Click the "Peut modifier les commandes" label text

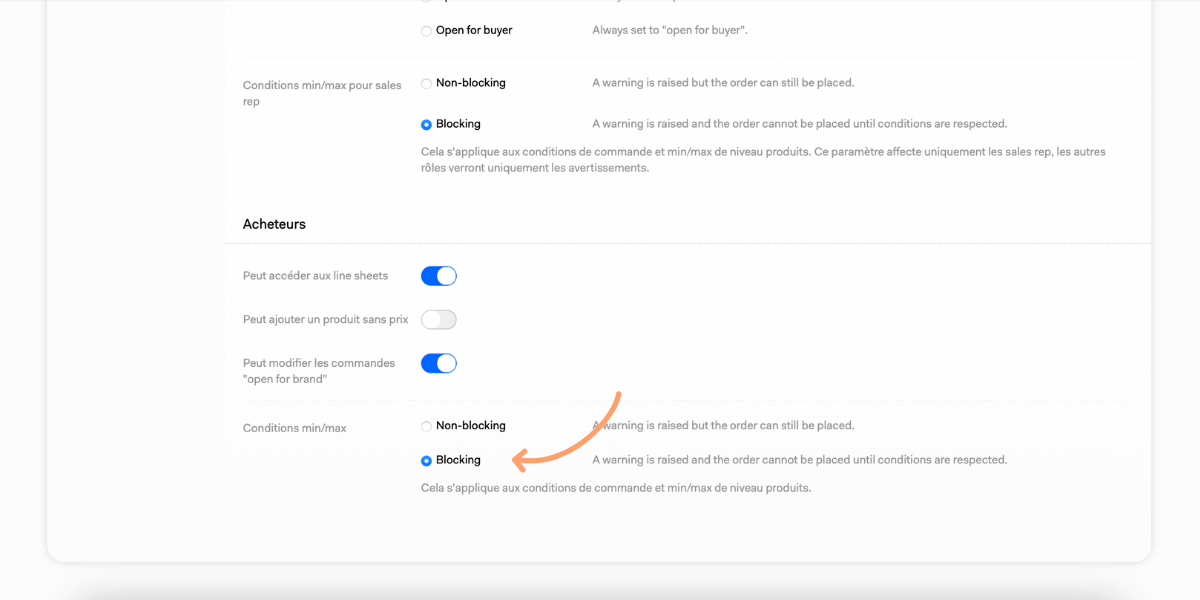coord(319,363)
